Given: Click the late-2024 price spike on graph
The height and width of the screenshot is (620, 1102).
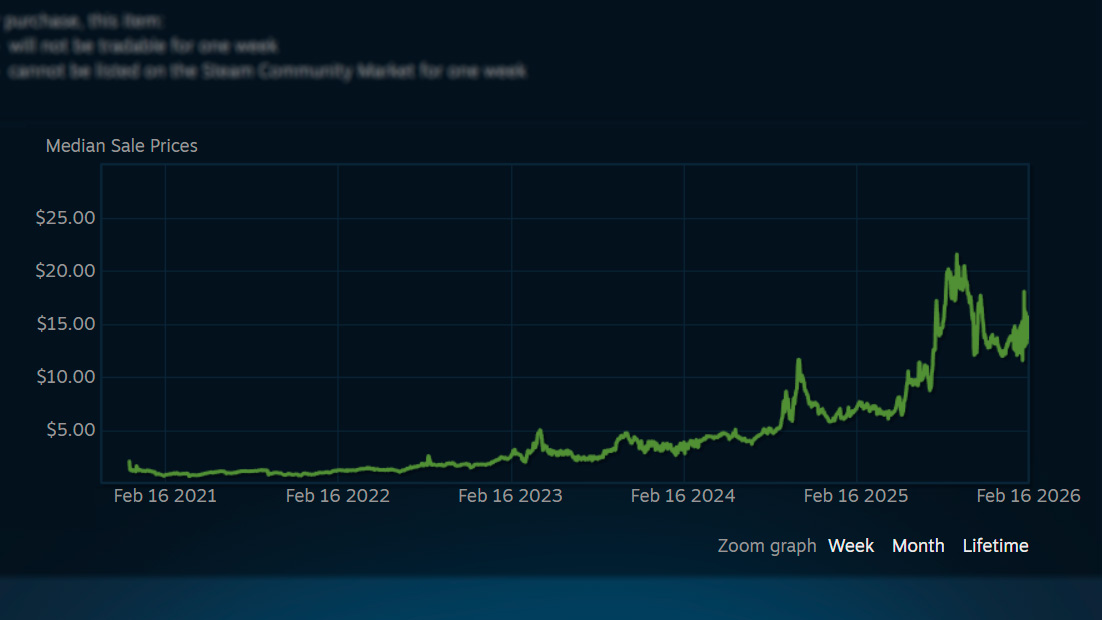Looking at the screenshot, I should pos(798,361).
